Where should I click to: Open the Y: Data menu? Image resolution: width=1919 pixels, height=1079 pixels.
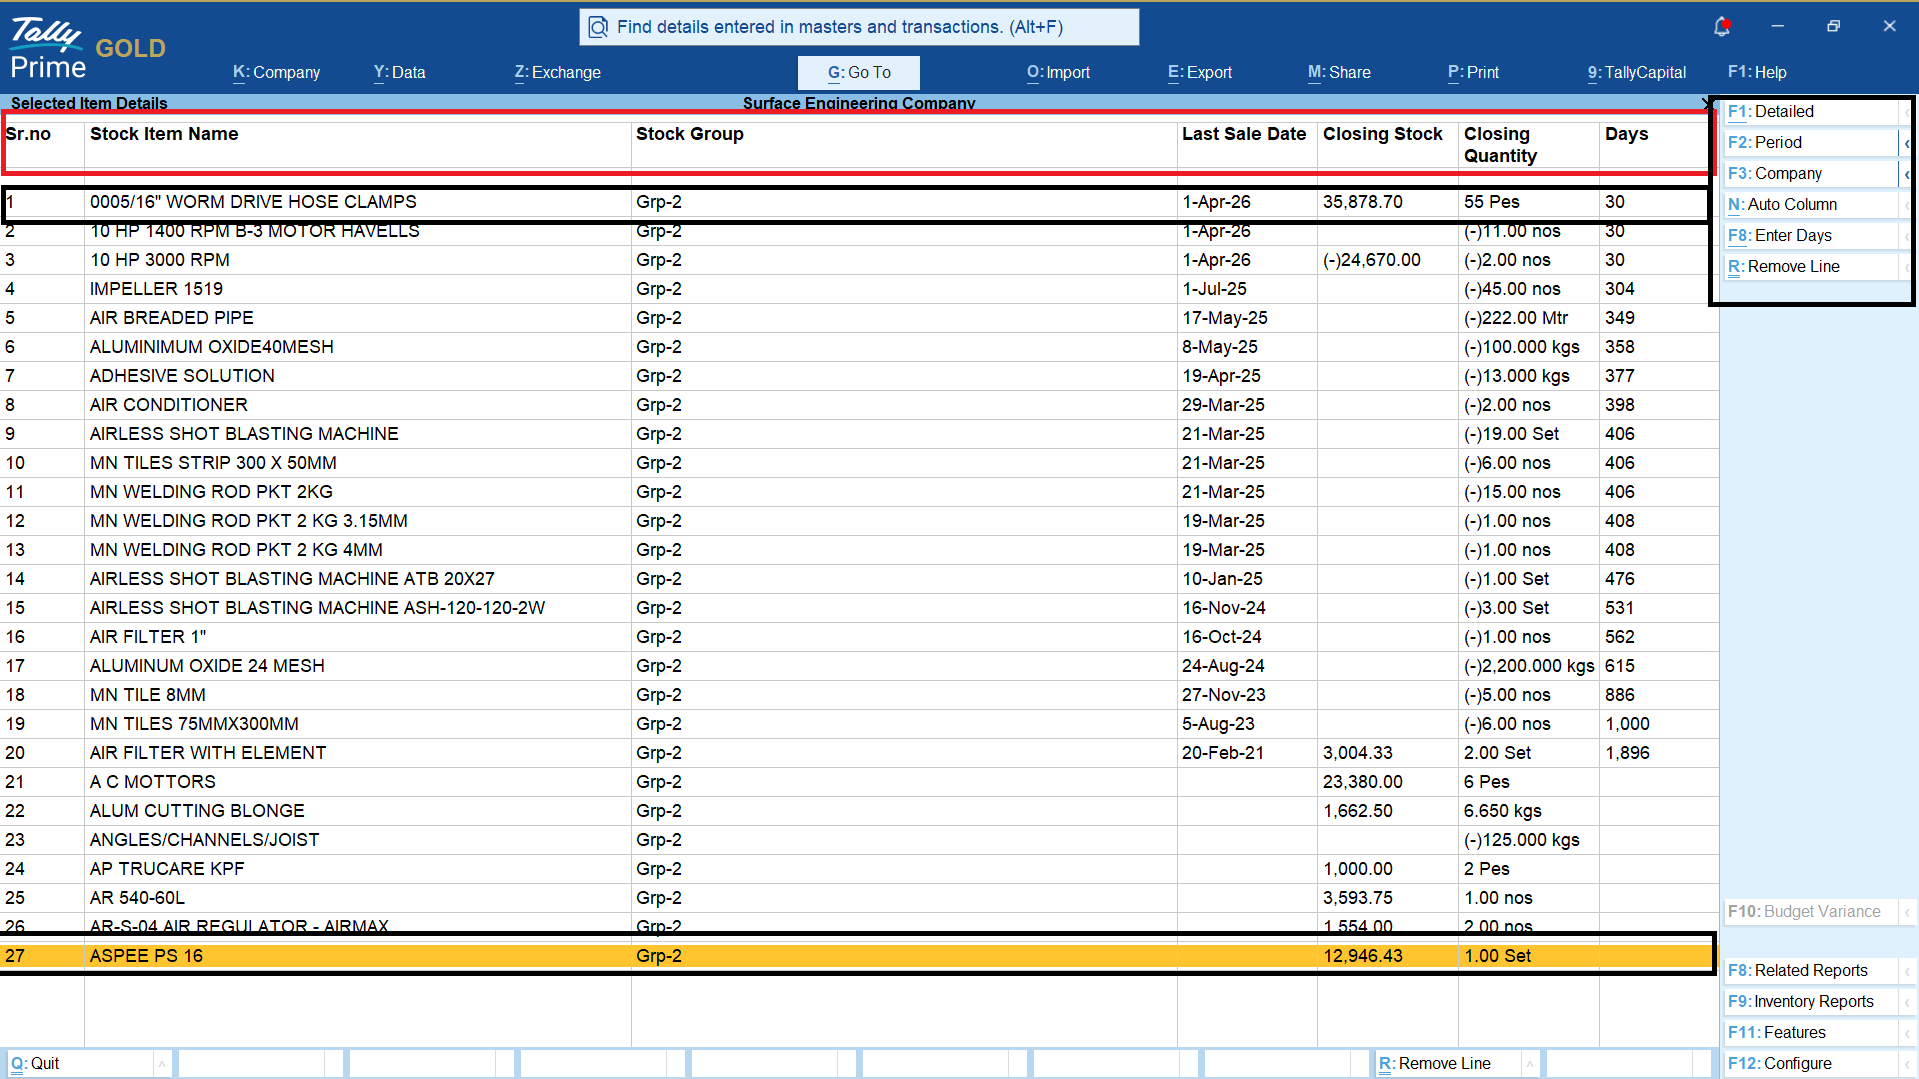[400, 72]
